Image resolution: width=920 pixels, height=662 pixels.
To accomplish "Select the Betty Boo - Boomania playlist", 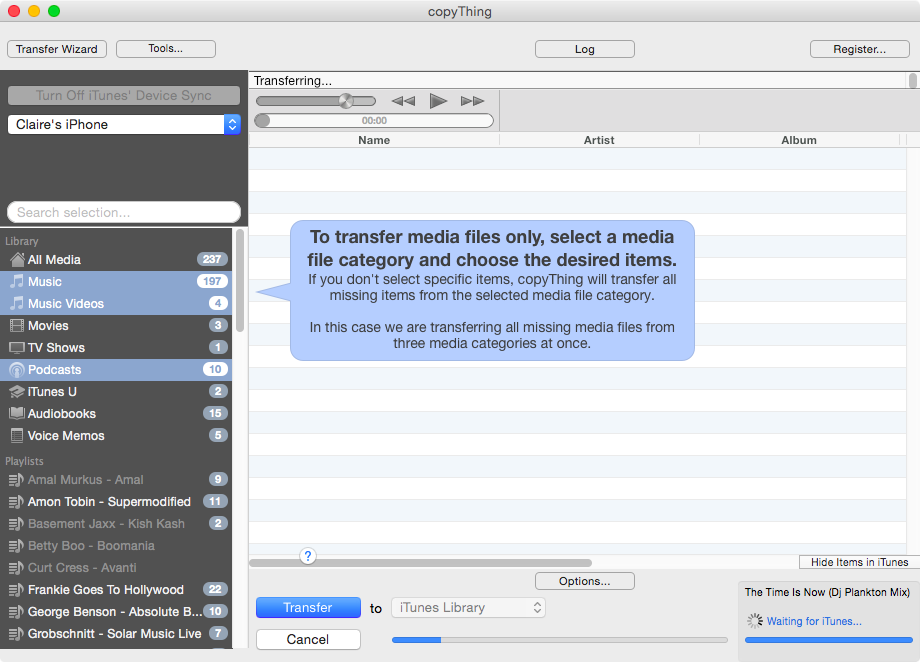I will [x=116, y=546].
